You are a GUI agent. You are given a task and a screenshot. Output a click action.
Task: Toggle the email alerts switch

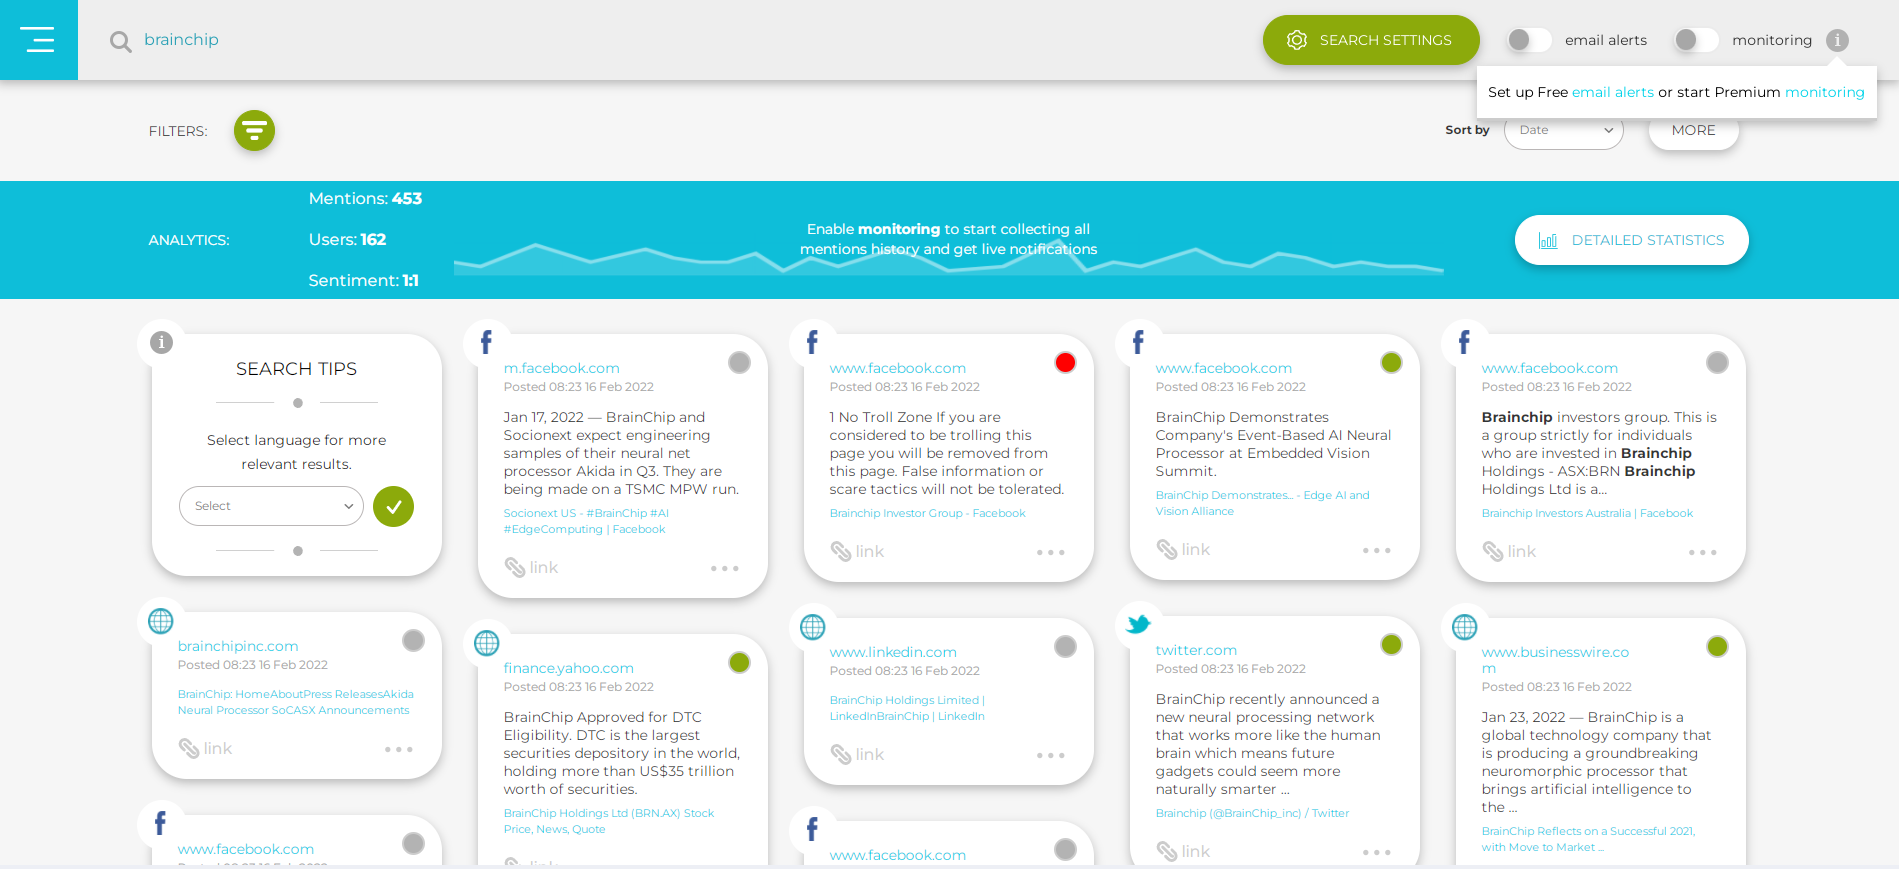(1529, 40)
